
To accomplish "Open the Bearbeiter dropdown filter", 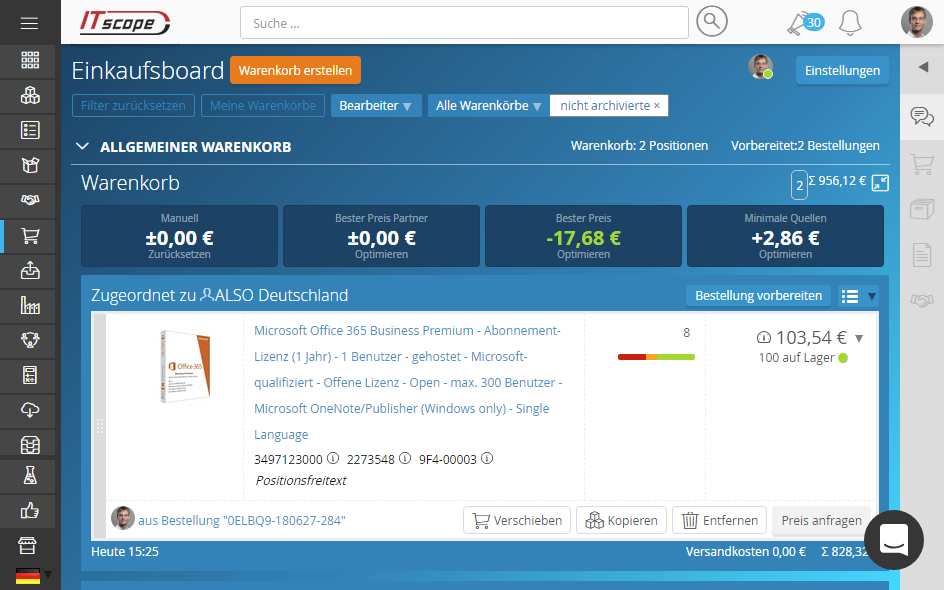I will 376,106.
